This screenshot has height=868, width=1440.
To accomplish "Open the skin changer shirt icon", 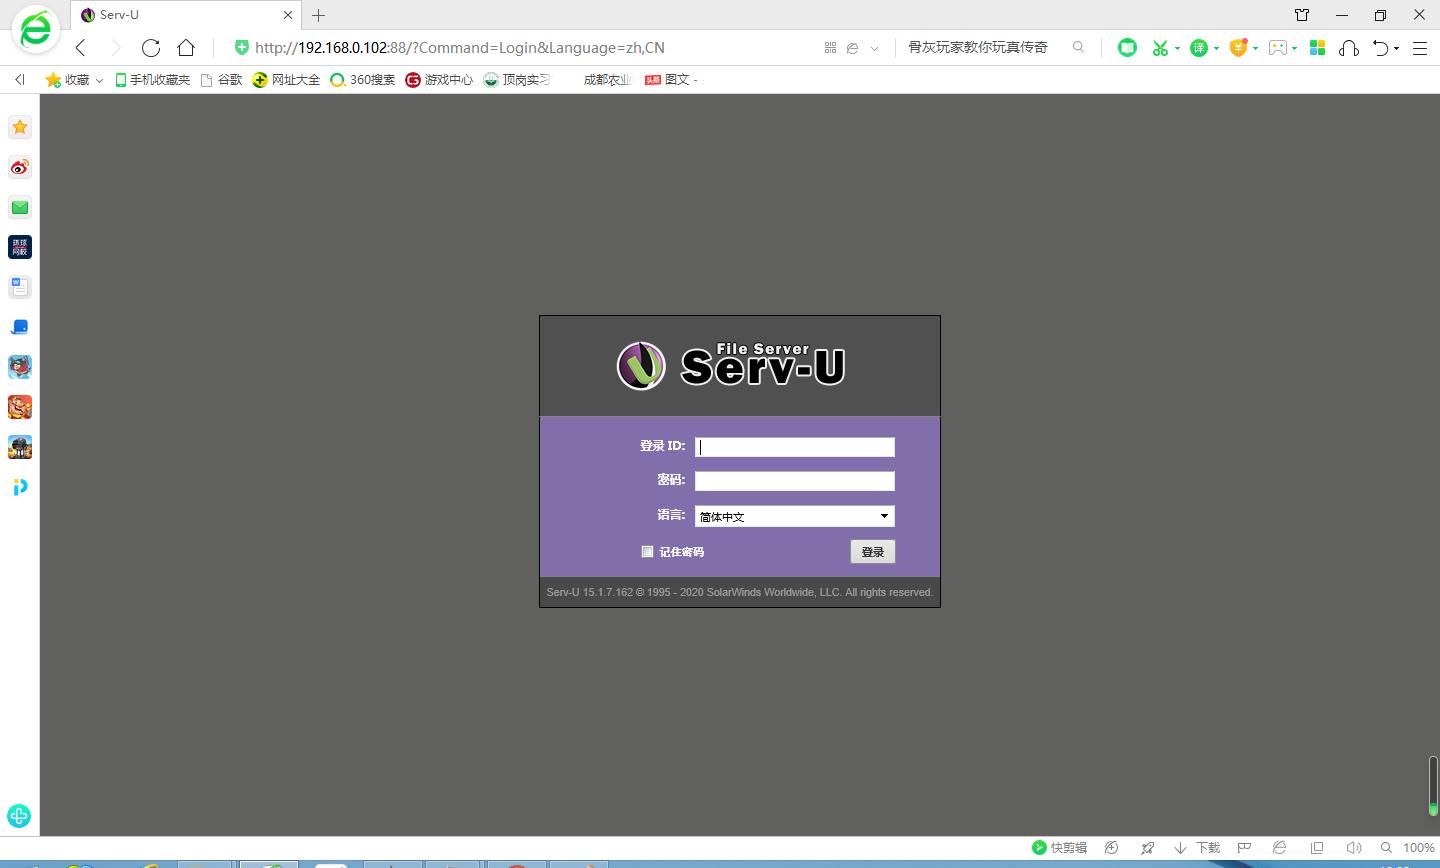I will 1302,15.
